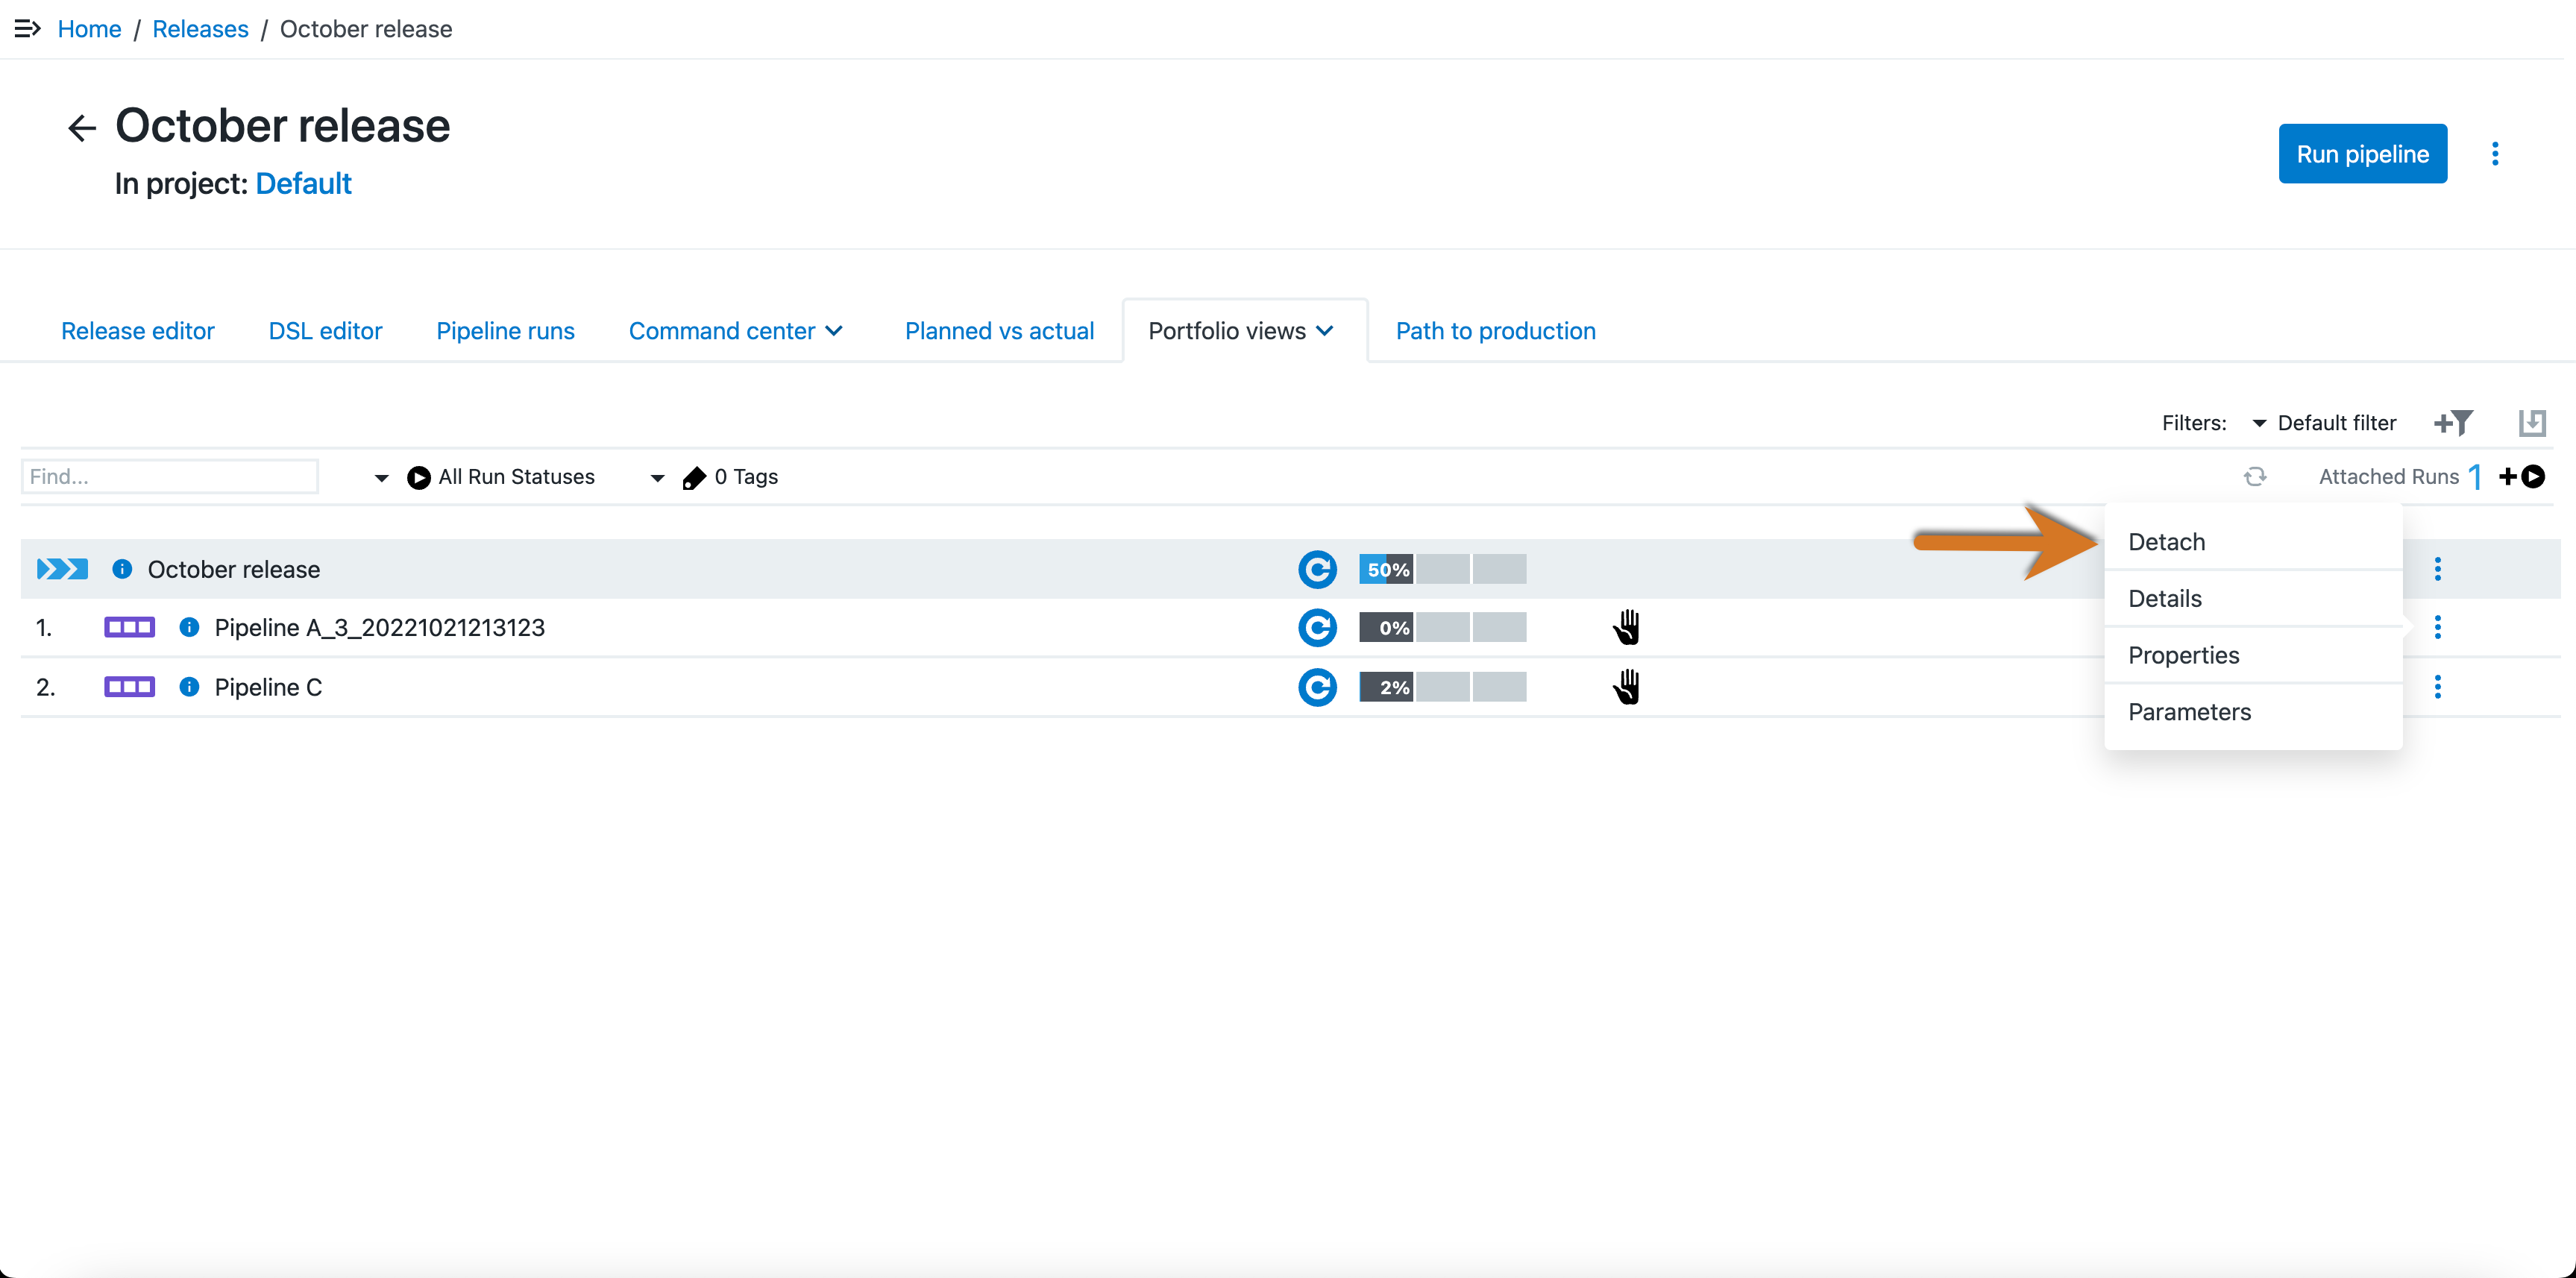2576x1278 pixels.
Task: Click the manual approval hand icon for Pipeline C
Action: click(x=1626, y=687)
